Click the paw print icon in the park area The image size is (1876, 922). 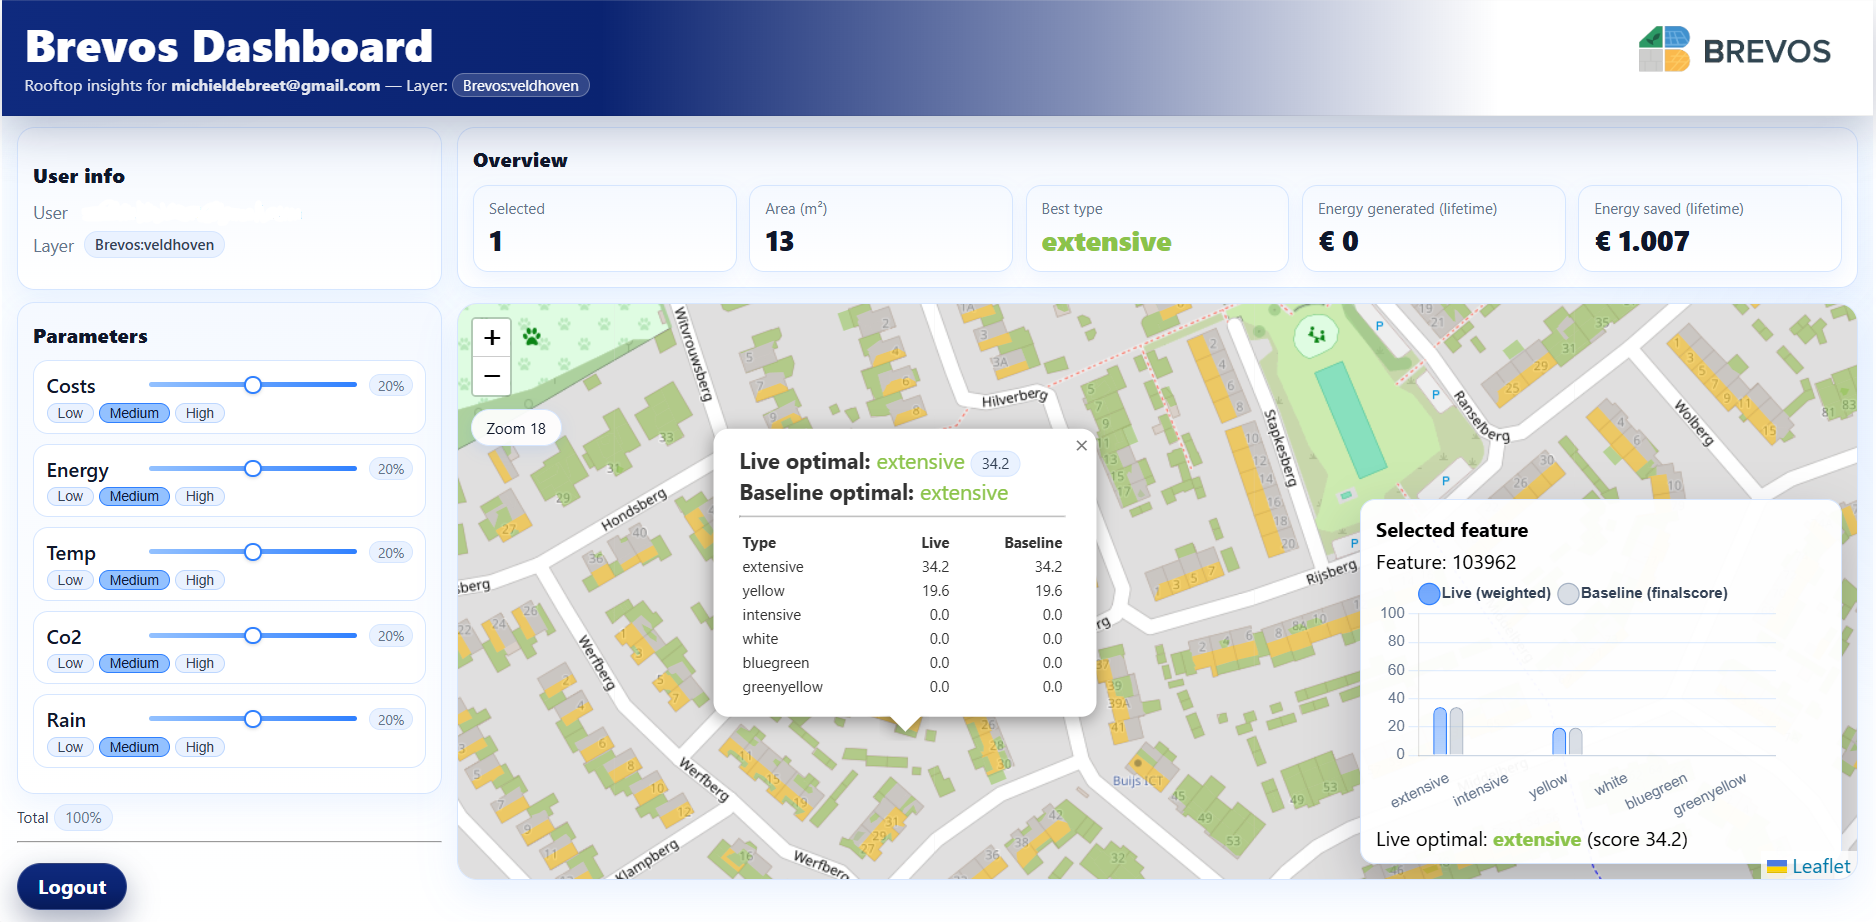pyautogui.click(x=533, y=338)
